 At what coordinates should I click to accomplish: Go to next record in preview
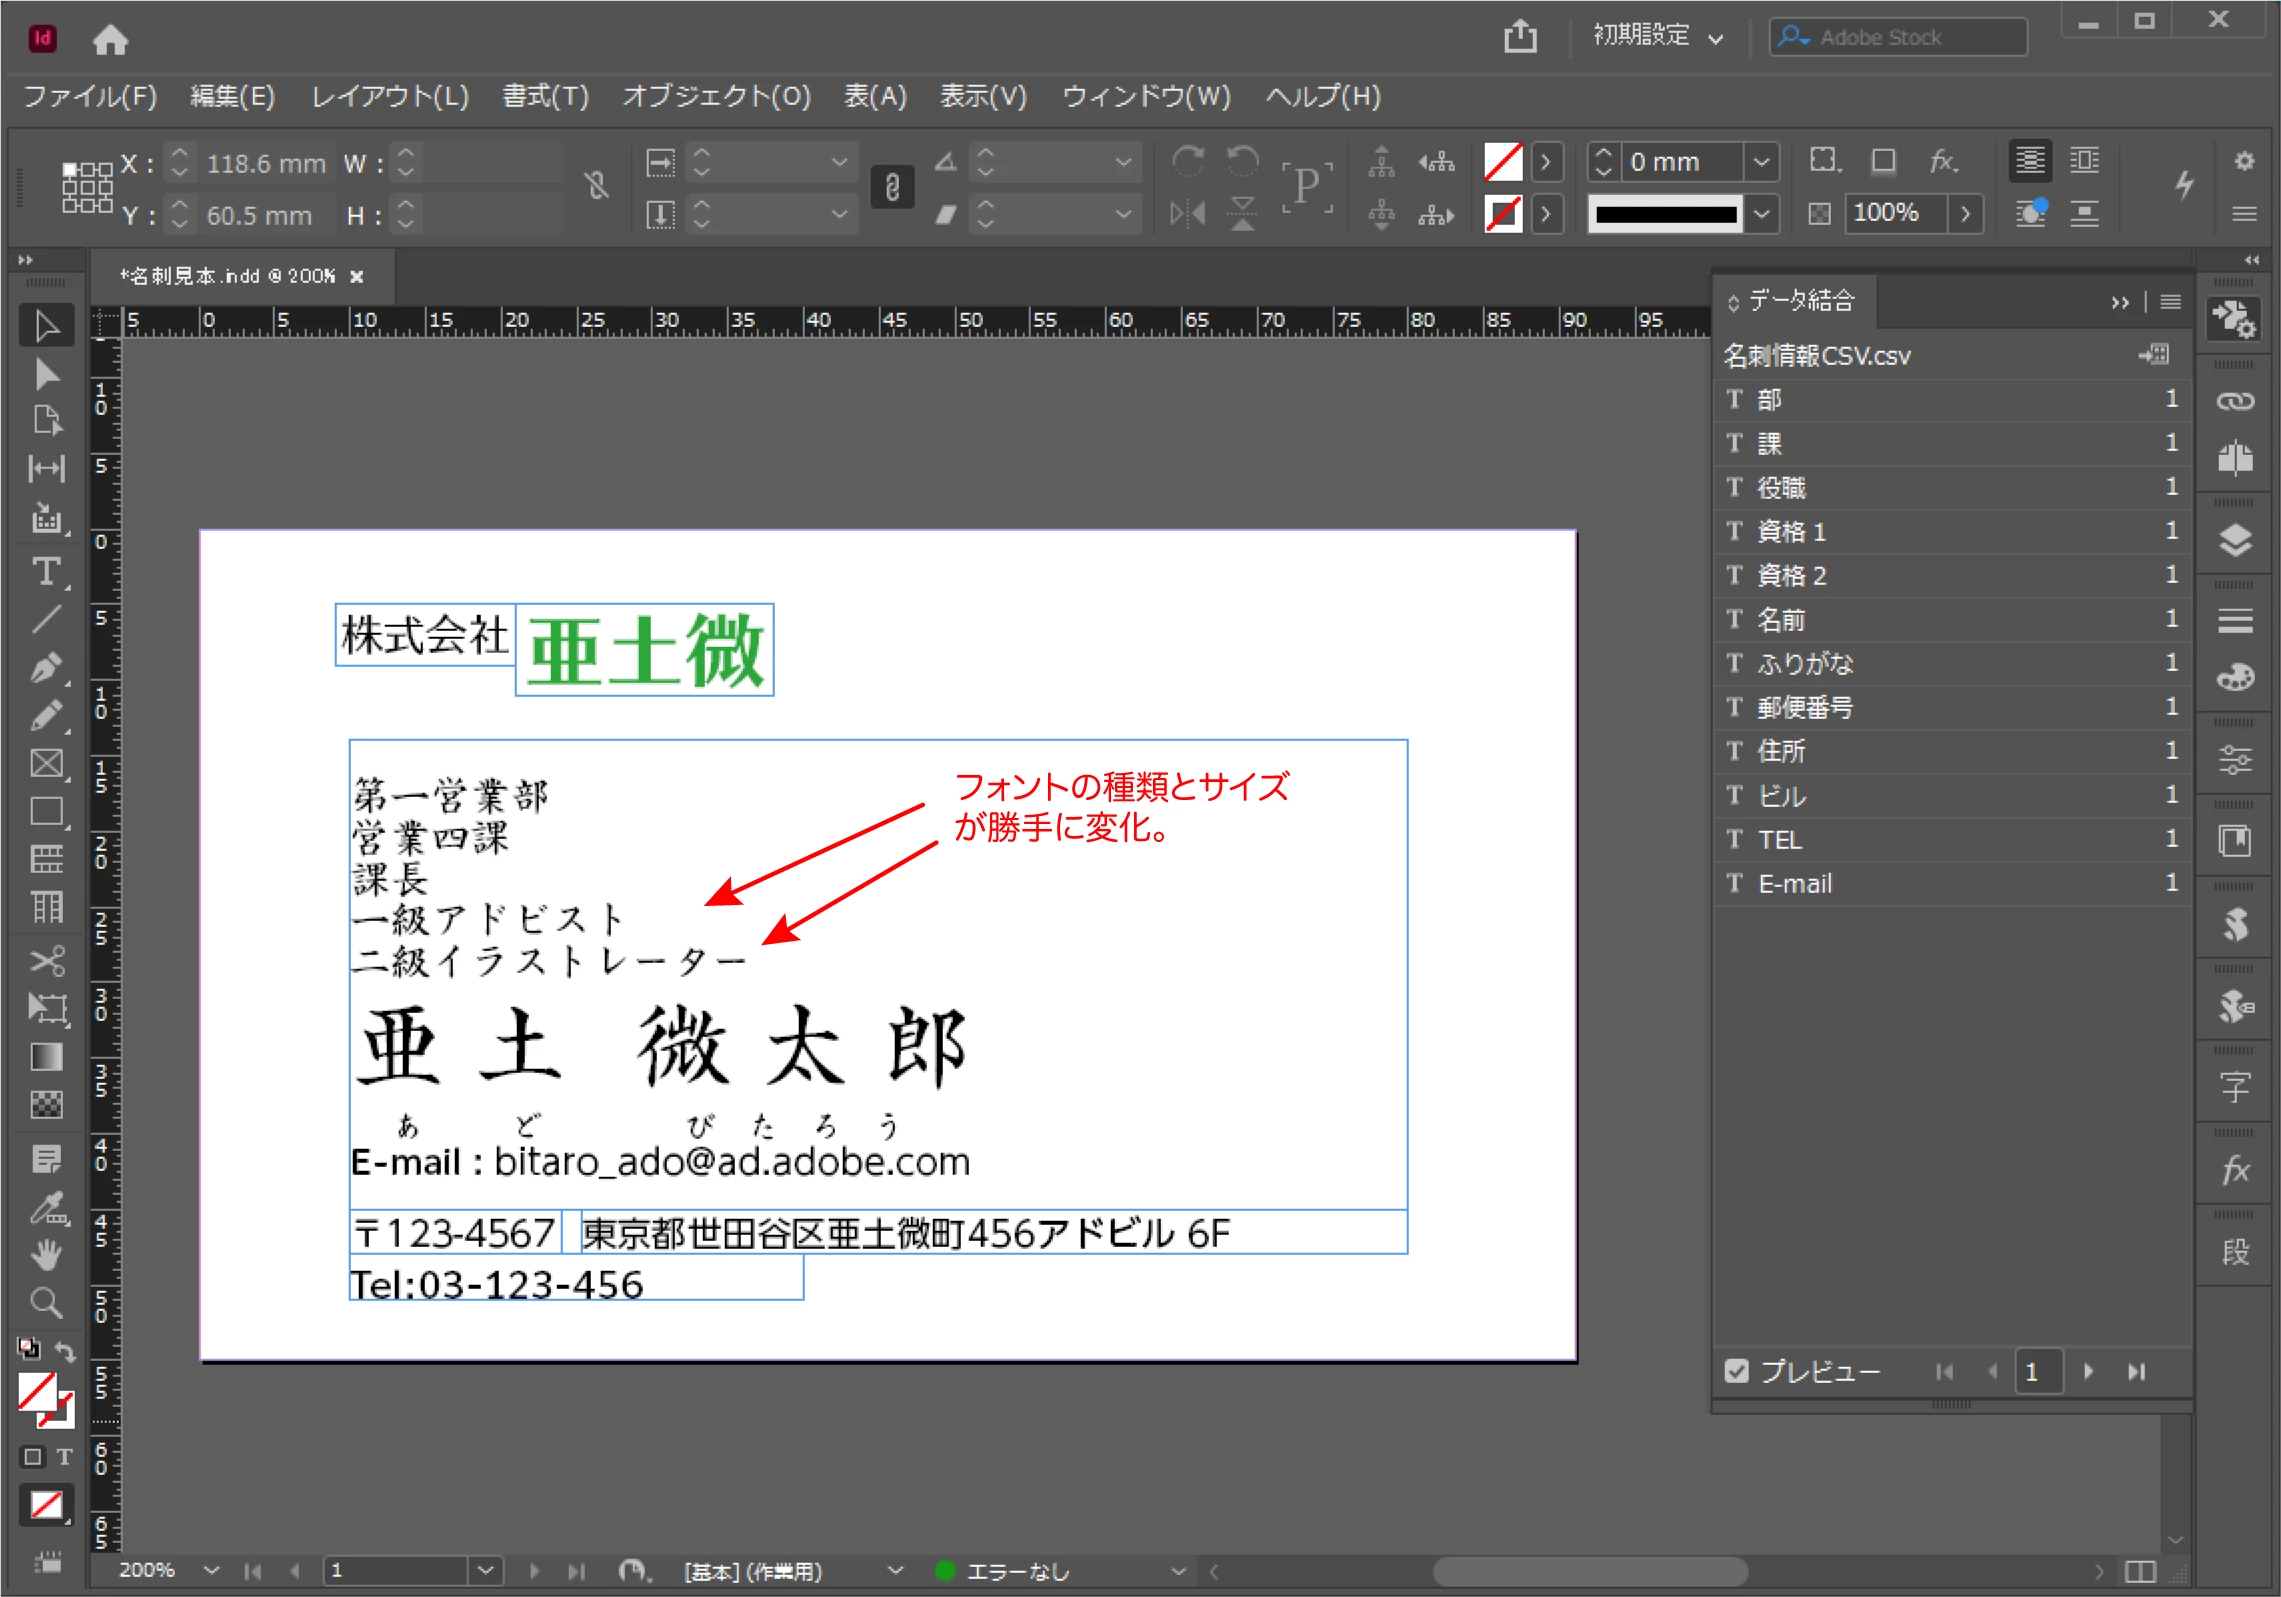(x=2088, y=1371)
